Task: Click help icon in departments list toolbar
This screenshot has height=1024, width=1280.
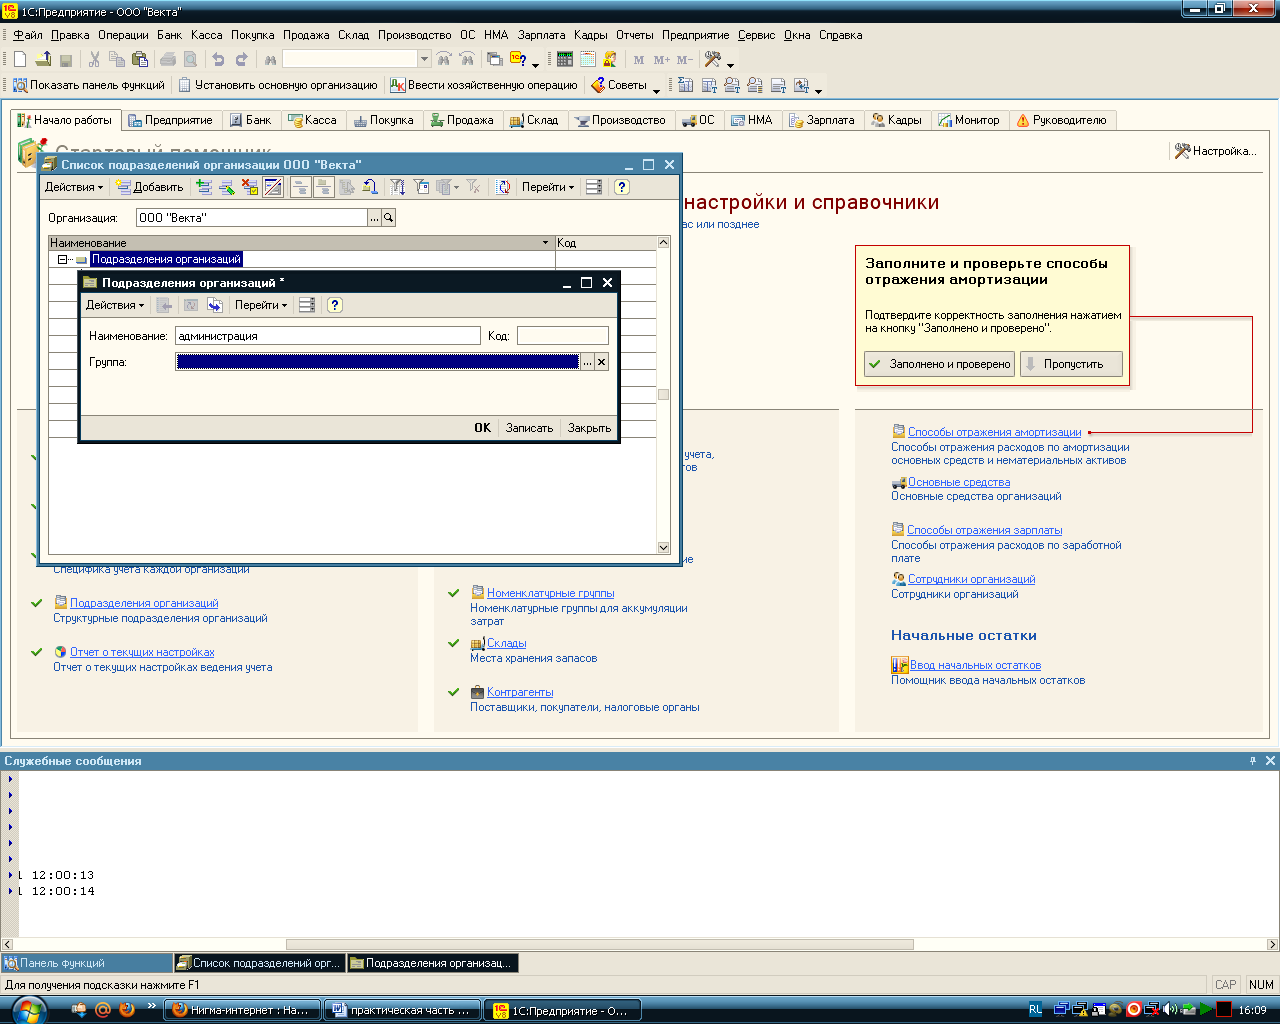Action: click(x=622, y=187)
